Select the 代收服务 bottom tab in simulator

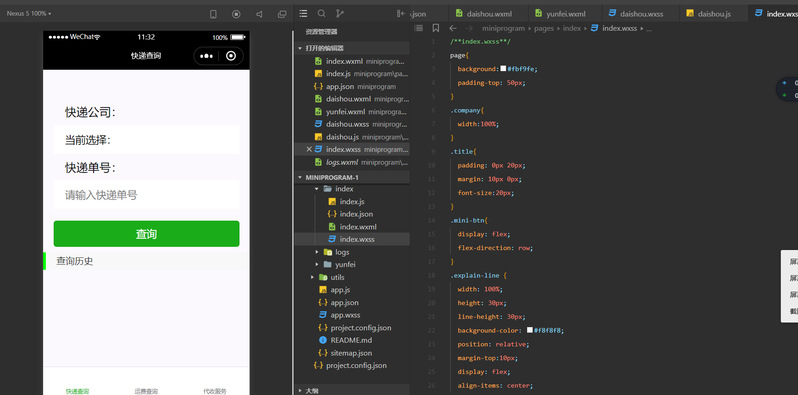[215, 390]
